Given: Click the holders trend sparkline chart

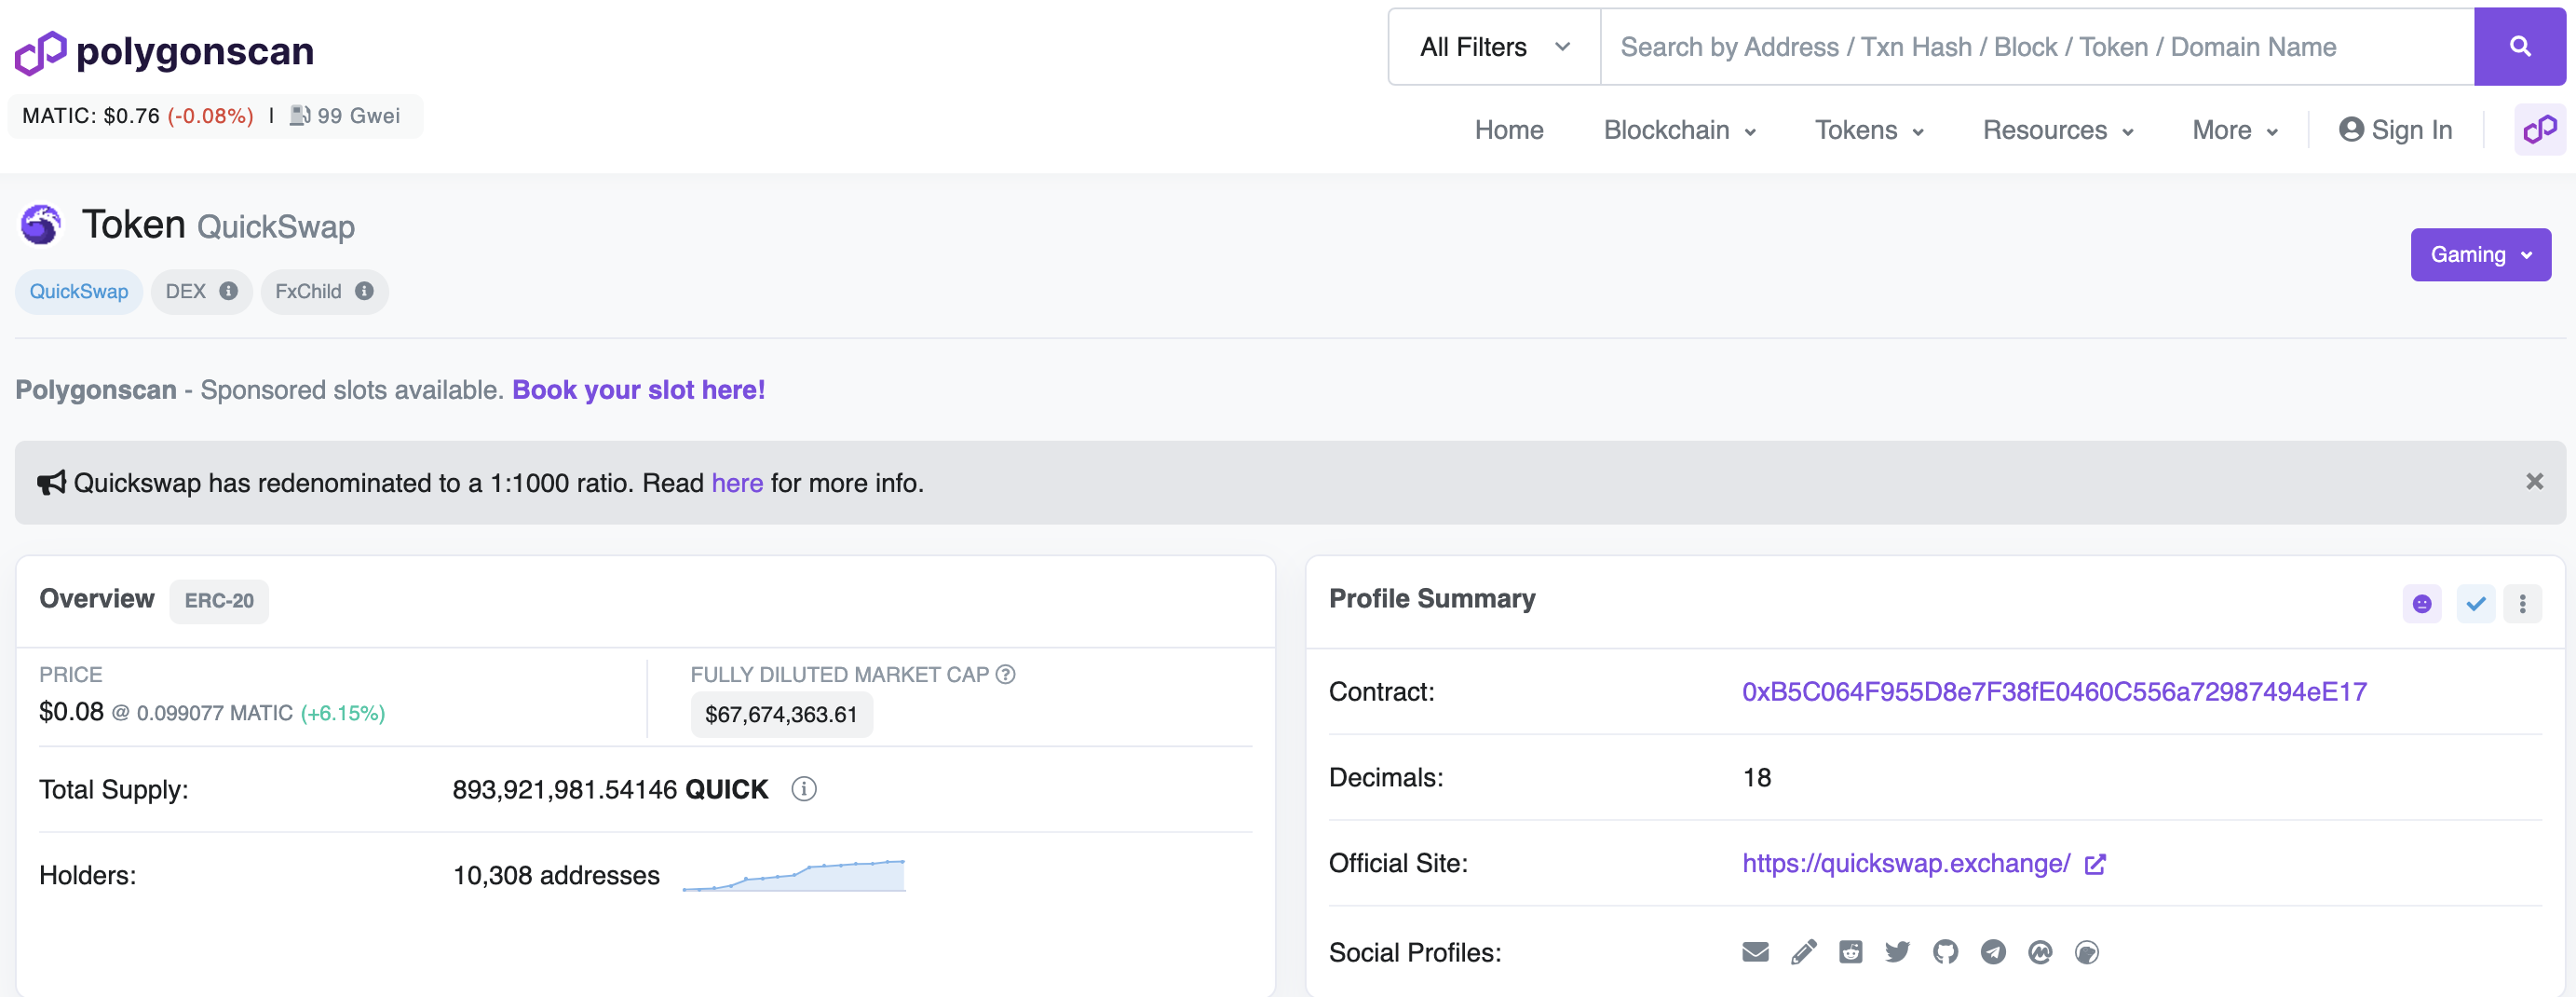Looking at the screenshot, I should 794,875.
